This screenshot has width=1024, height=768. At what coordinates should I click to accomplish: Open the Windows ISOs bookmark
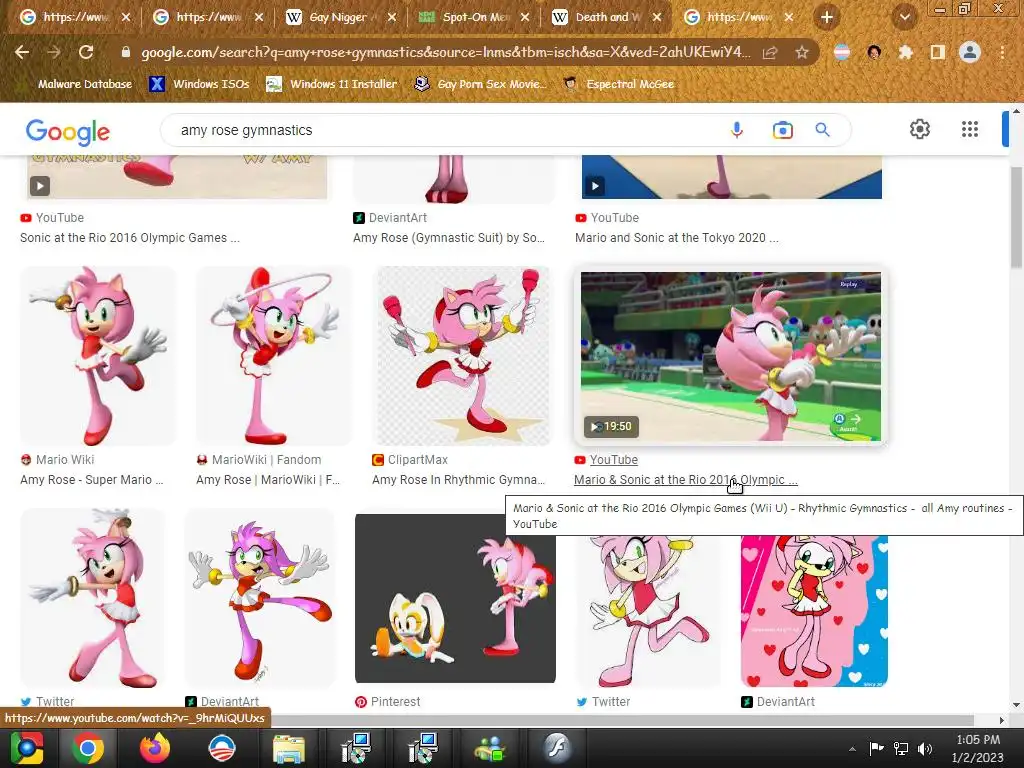click(200, 84)
